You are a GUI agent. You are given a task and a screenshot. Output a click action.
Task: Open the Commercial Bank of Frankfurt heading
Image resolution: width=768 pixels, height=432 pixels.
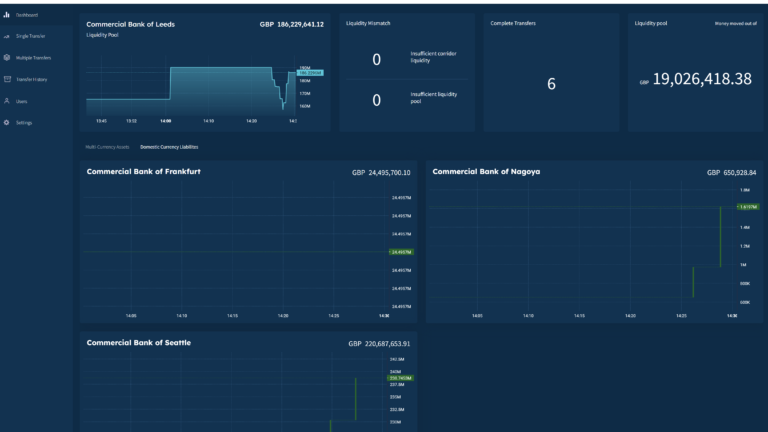pos(143,172)
